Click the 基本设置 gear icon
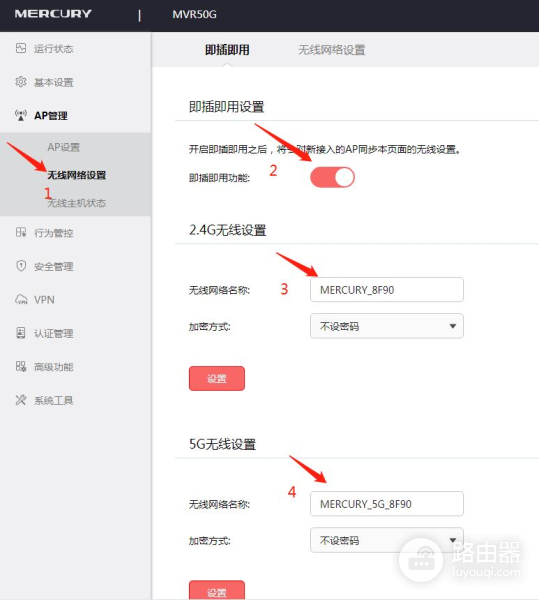 pos(21,82)
